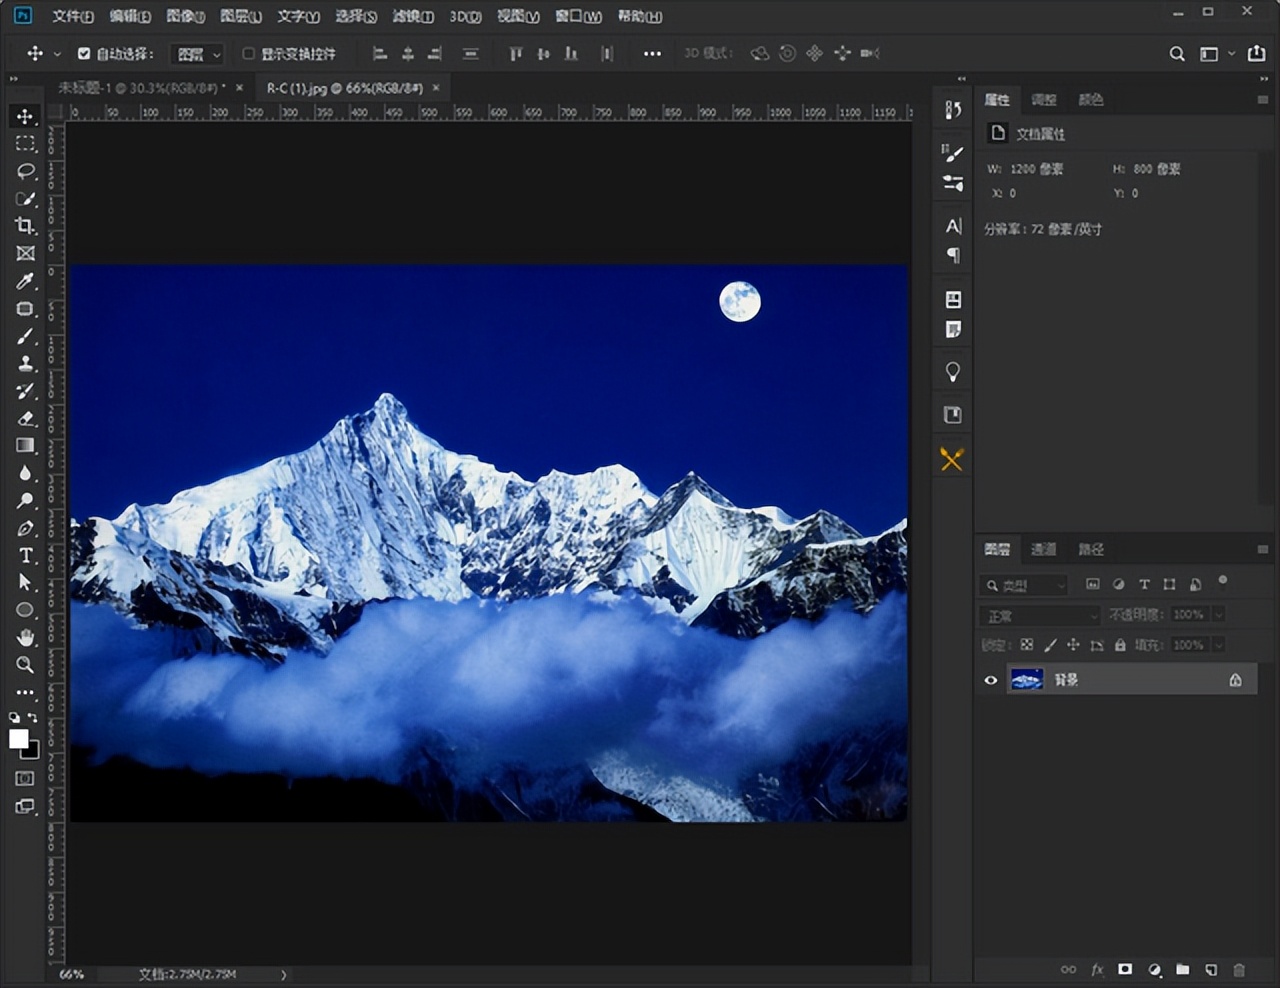This screenshot has width=1280, height=988.
Task: Expand the 正常 blend mode dropdown
Action: [1040, 615]
